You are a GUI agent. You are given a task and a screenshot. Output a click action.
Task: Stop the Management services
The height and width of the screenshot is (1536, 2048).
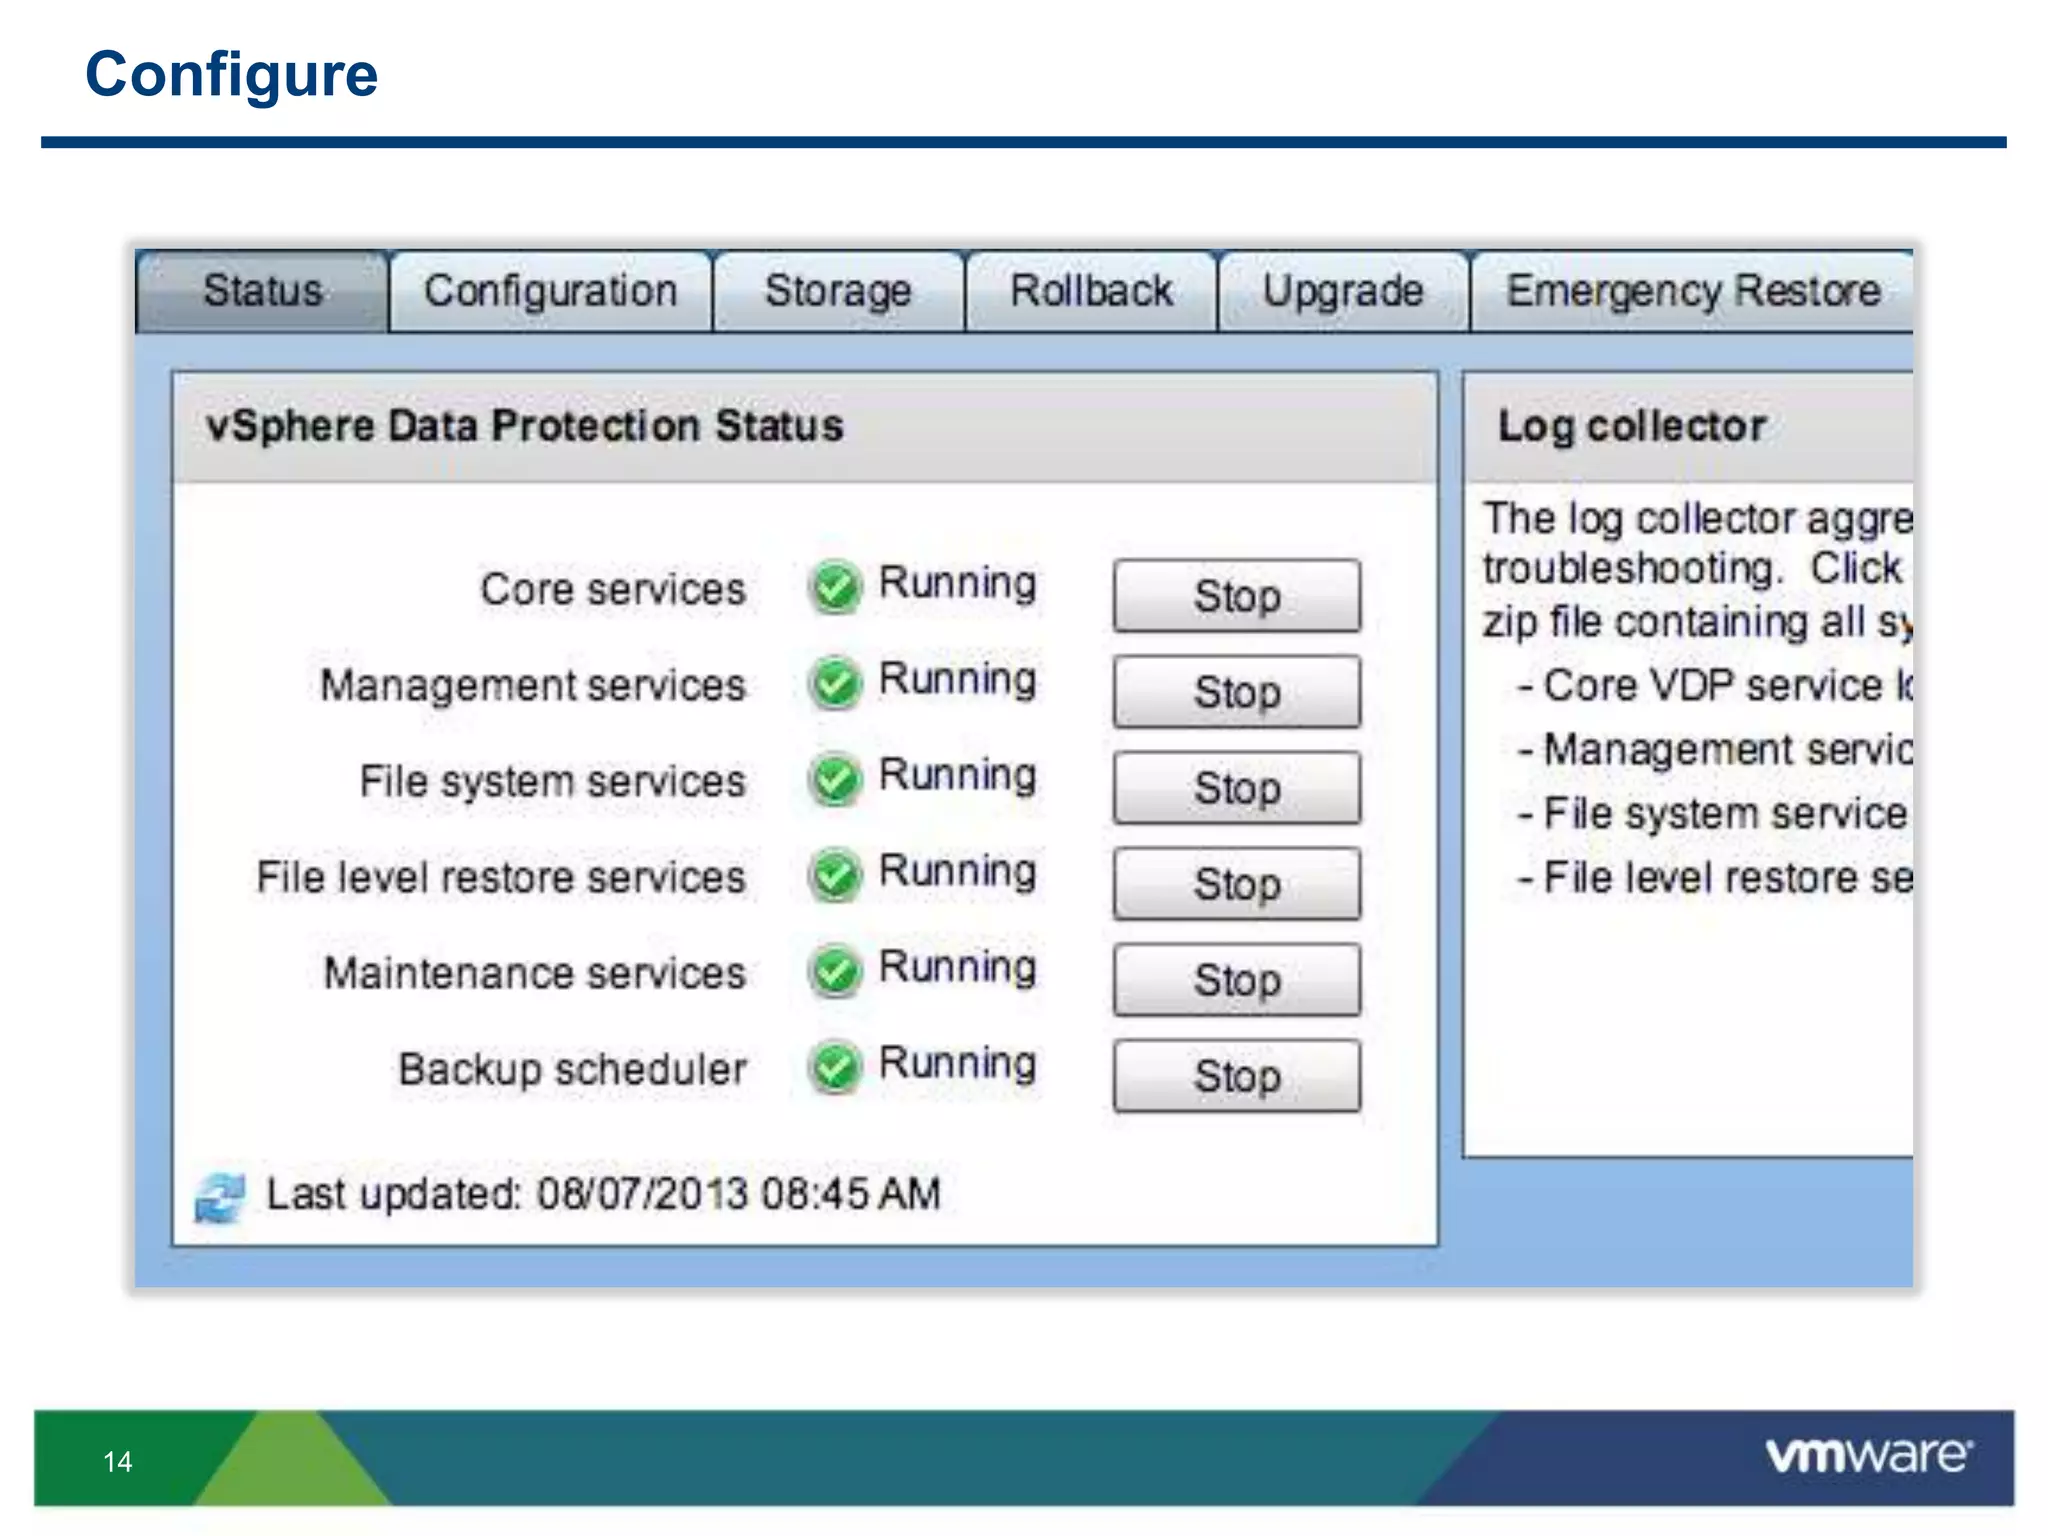tap(1237, 692)
